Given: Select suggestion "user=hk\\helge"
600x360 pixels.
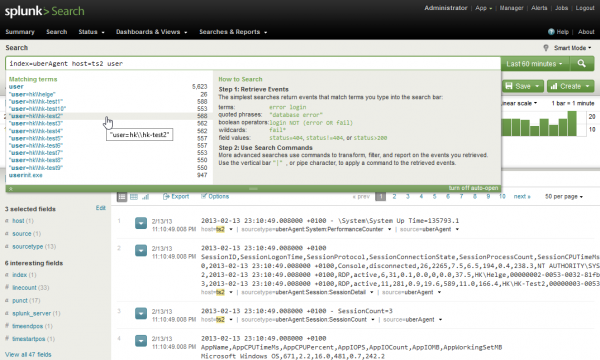Looking at the screenshot, I should (108, 94).
